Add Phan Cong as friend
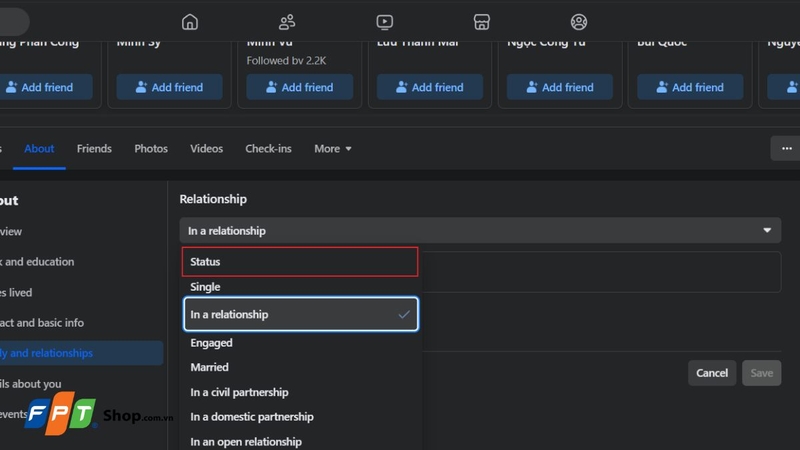The image size is (800, 450). [45, 87]
